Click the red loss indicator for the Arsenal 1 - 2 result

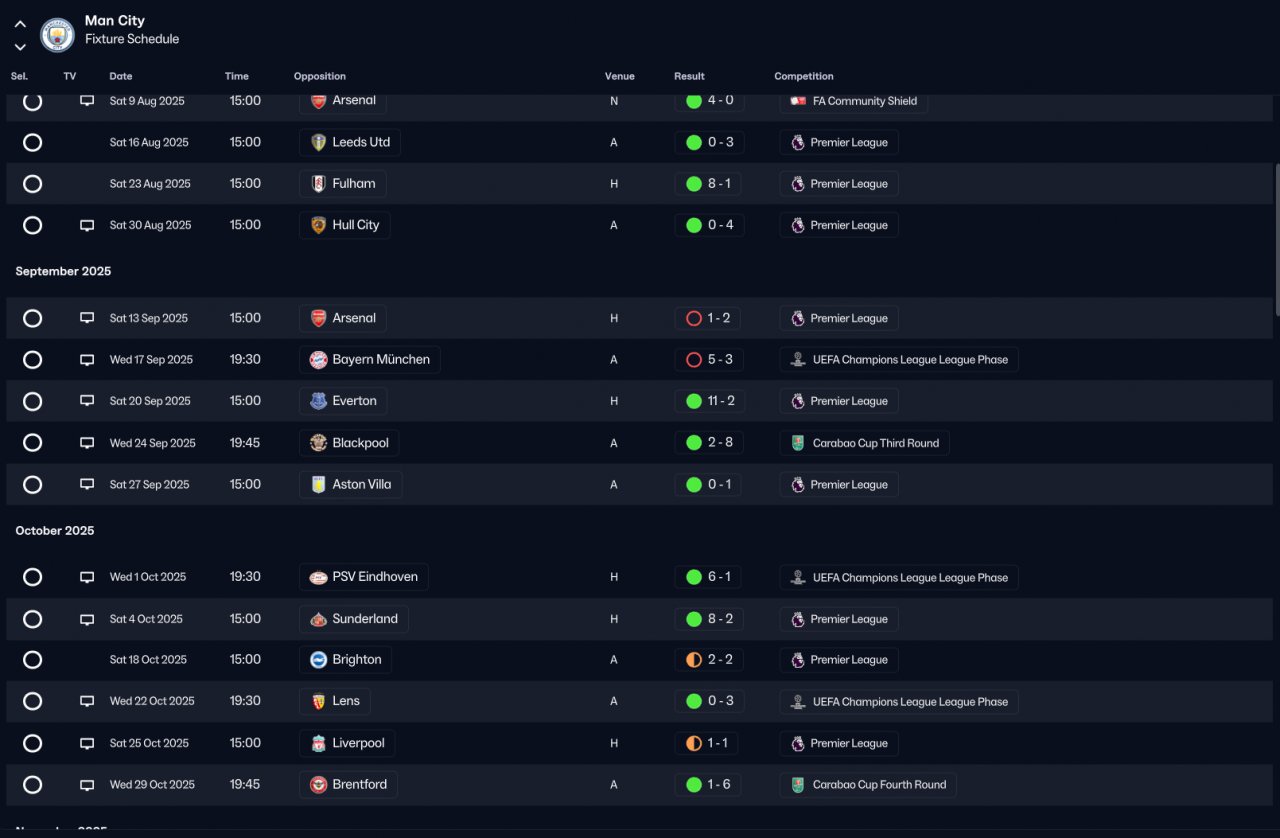point(694,319)
